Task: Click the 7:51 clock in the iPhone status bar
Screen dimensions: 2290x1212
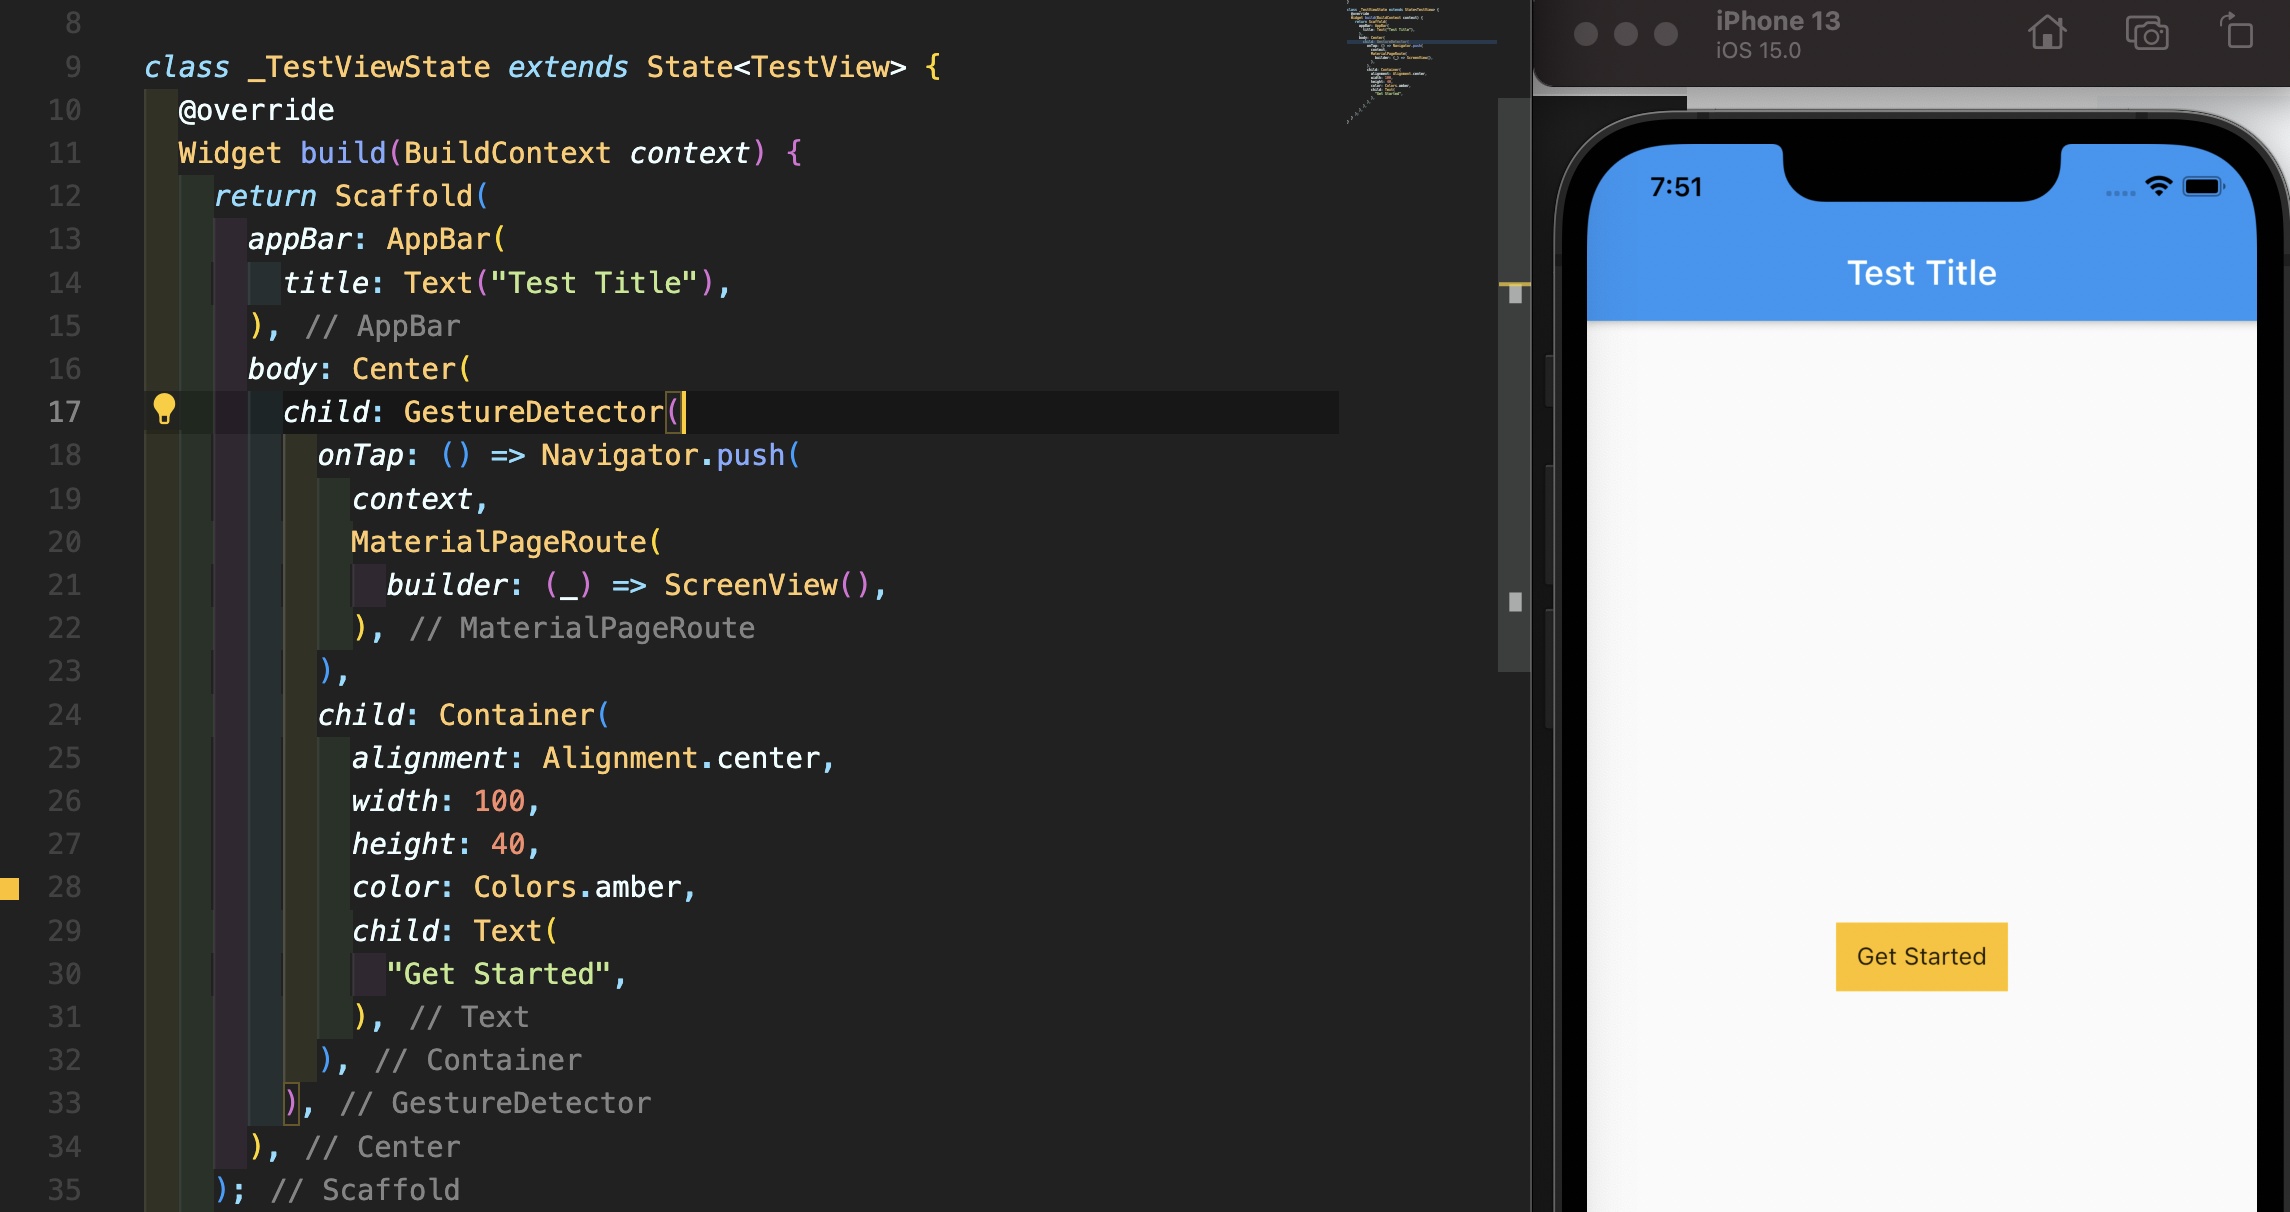Action: pyautogui.click(x=1675, y=187)
